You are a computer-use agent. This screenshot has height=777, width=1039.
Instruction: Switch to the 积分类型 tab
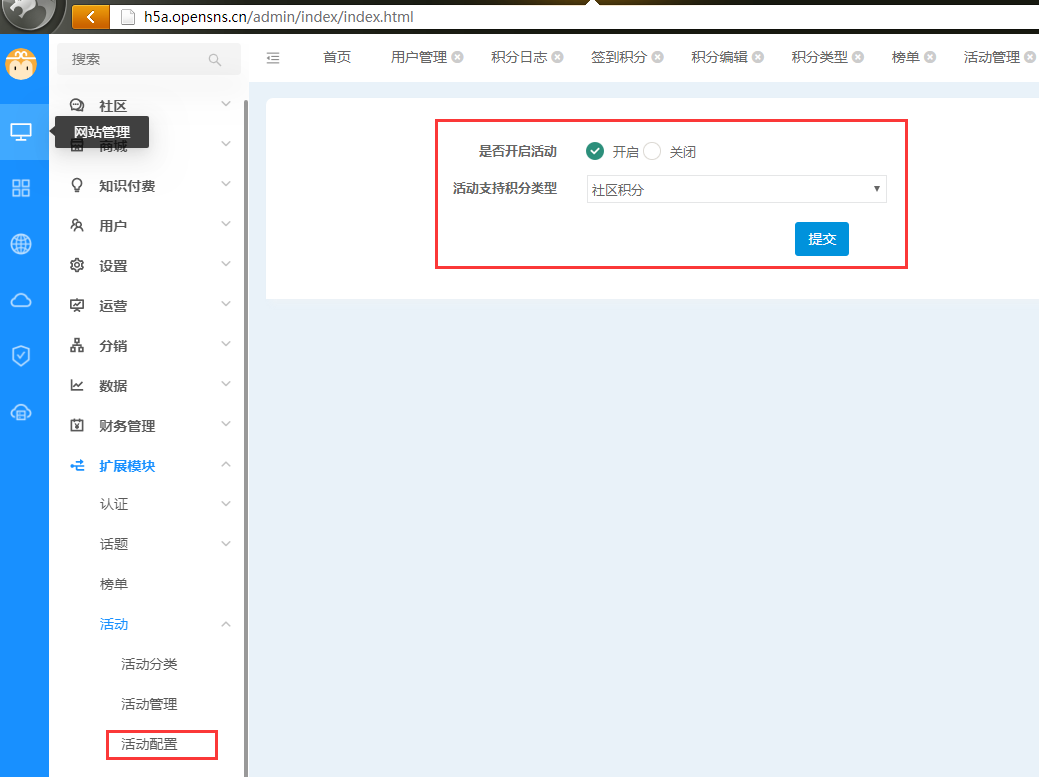coord(820,57)
